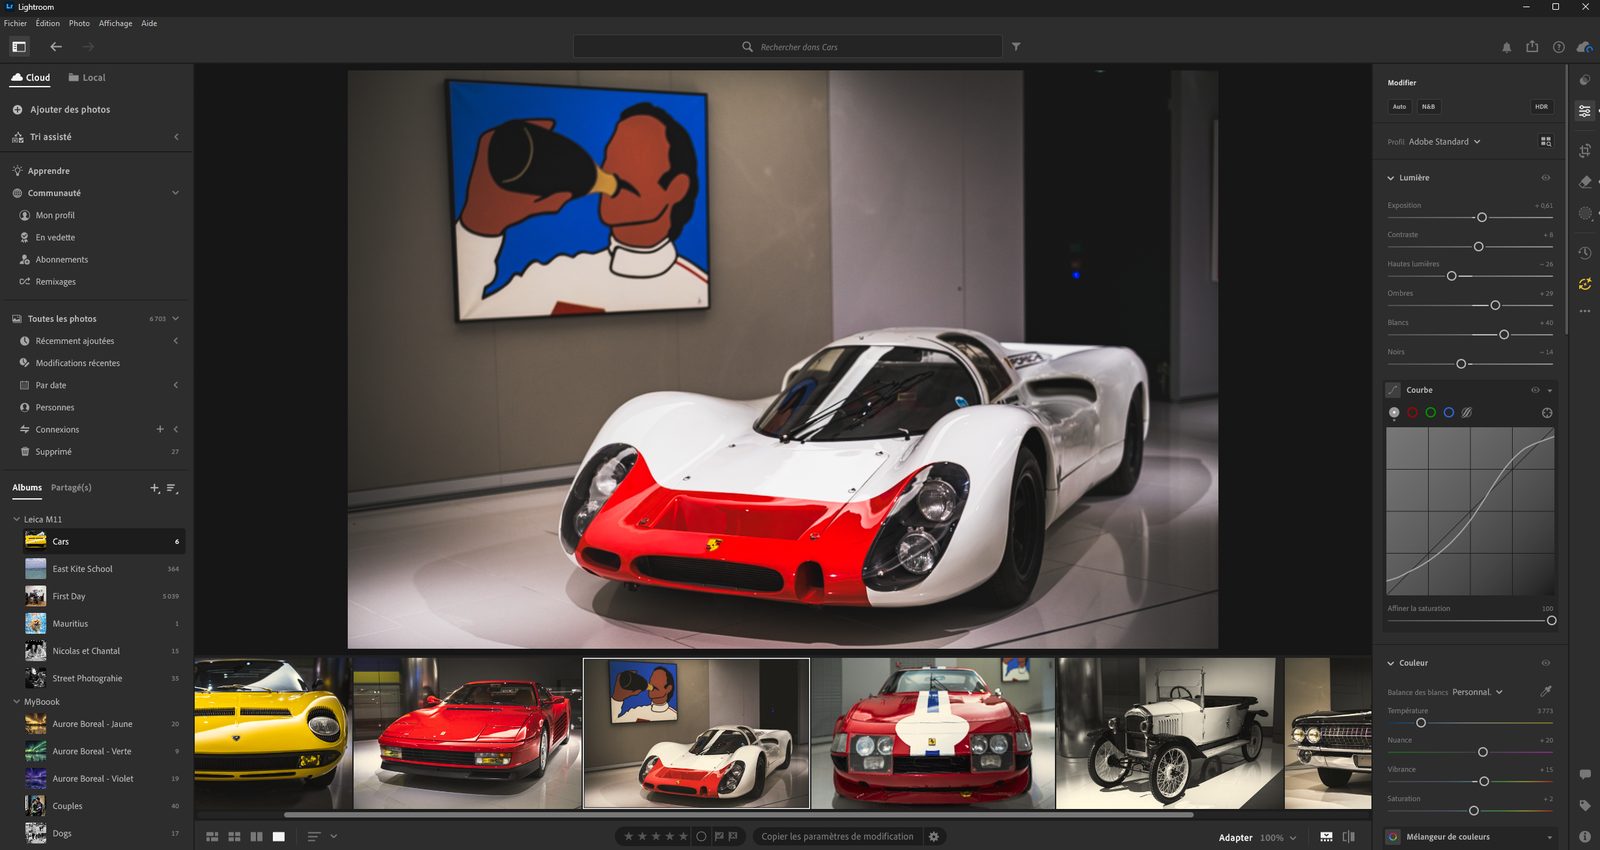Open the Affichage menu
1600x850 pixels.
pos(115,23)
